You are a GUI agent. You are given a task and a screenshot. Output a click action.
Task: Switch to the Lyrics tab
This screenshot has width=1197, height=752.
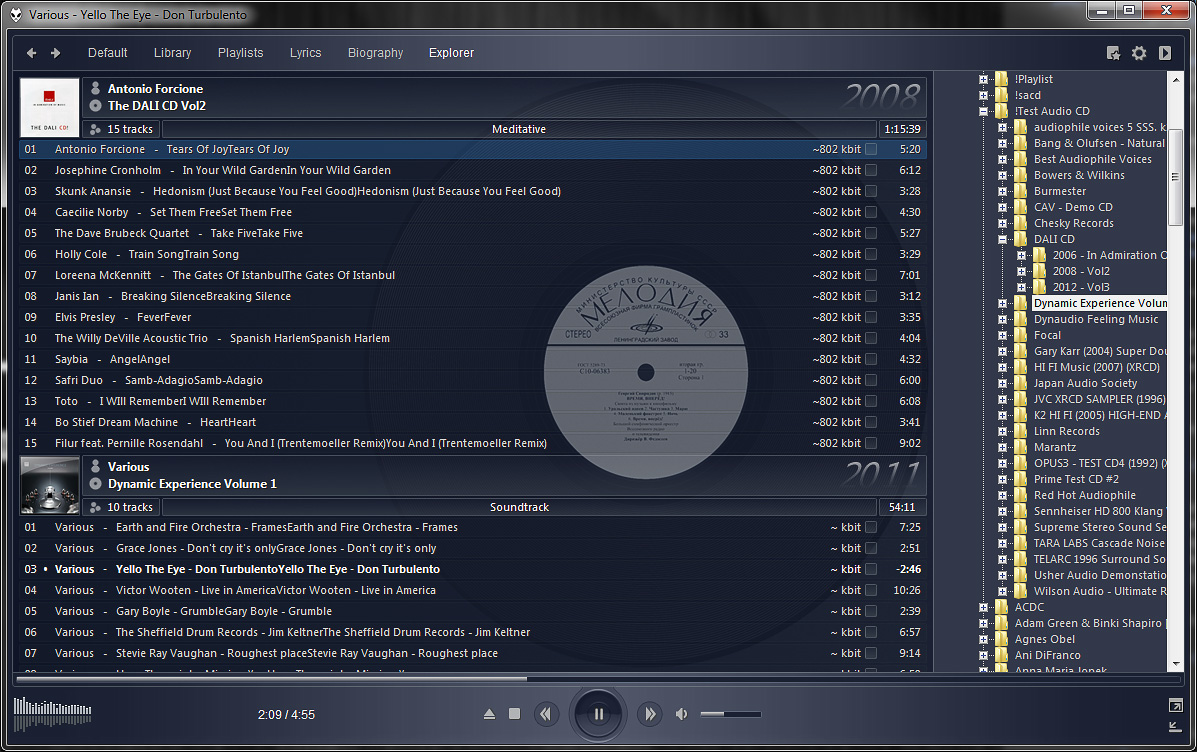pos(305,53)
